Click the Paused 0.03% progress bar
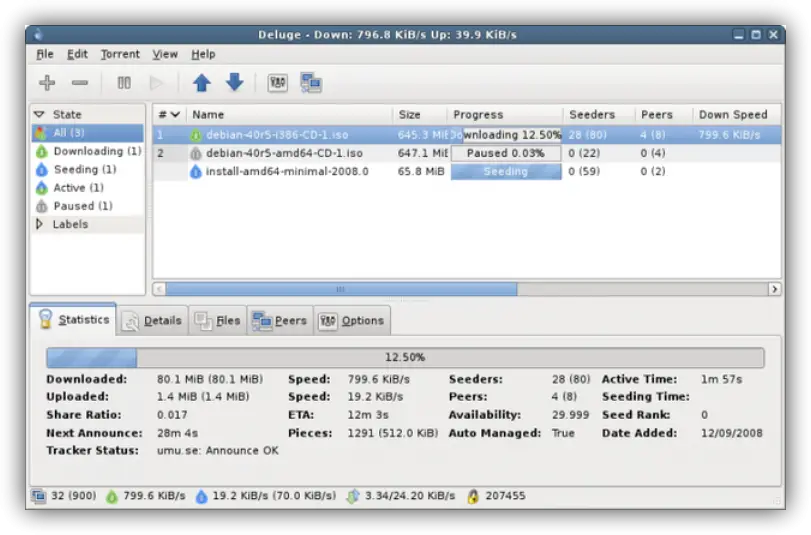 pyautogui.click(x=506, y=153)
